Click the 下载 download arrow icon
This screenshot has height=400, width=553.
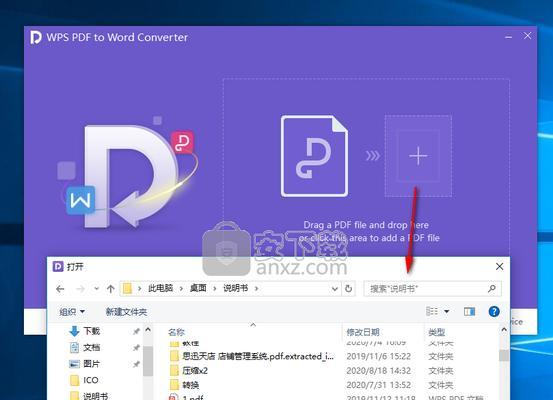click(x=74, y=331)
